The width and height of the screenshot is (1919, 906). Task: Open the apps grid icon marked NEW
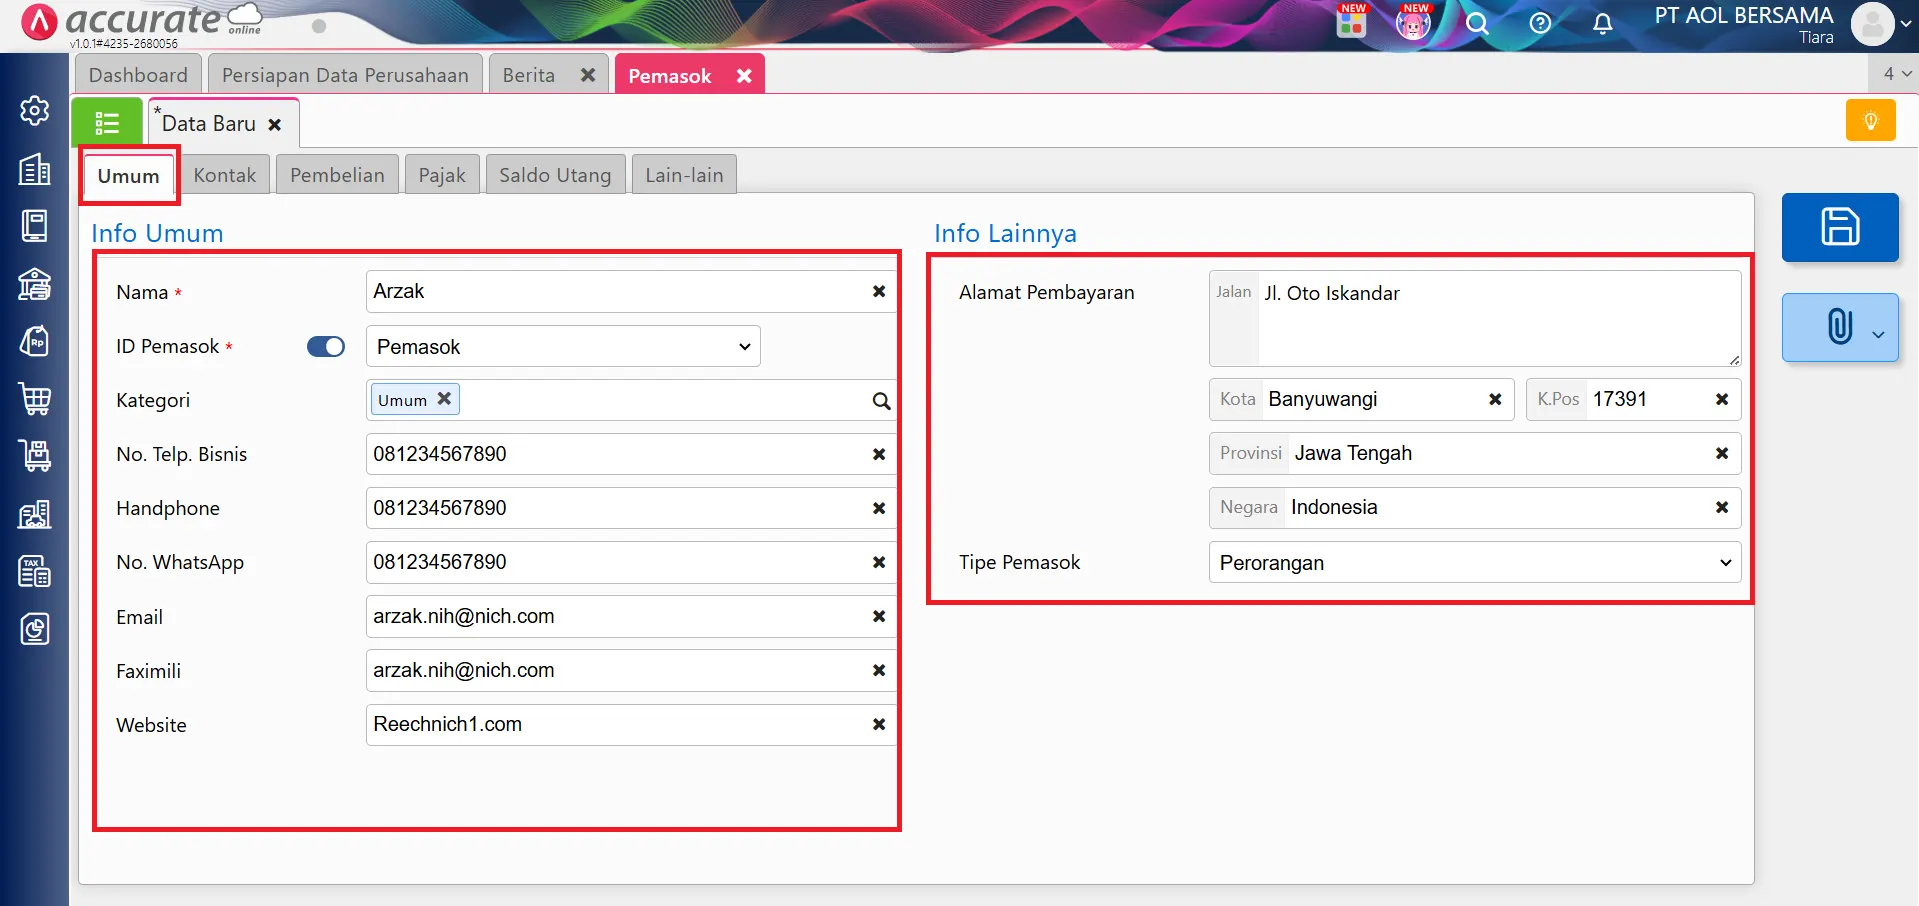click(1351, 21)
